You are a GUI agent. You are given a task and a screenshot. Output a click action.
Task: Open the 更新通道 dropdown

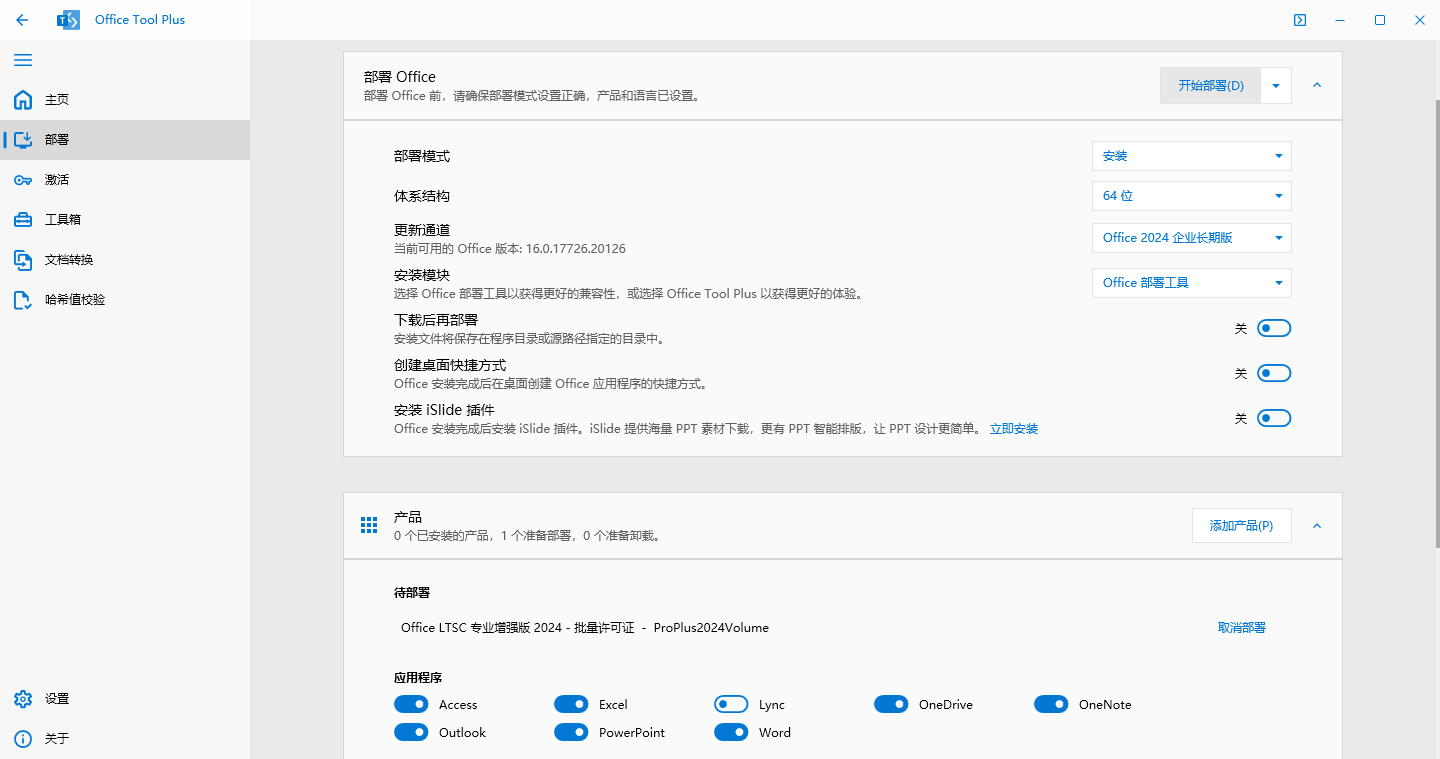(x=1192, y=238)
